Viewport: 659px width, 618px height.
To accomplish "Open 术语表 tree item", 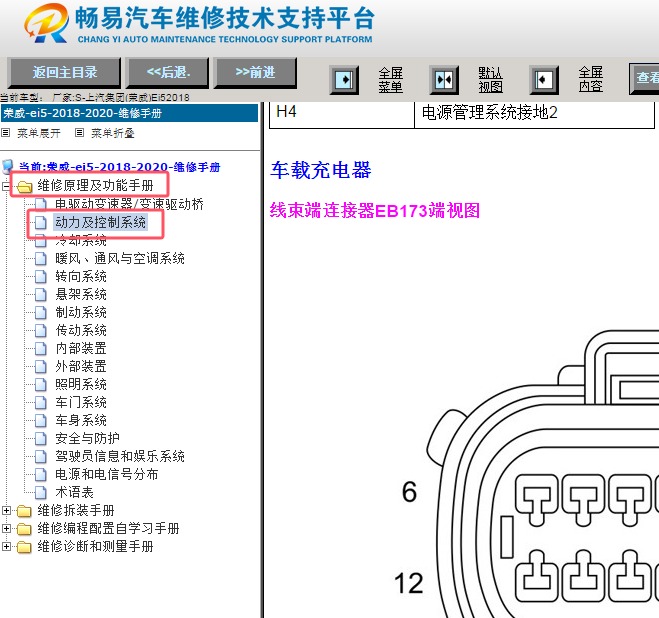I will click(x=74, y=493).
